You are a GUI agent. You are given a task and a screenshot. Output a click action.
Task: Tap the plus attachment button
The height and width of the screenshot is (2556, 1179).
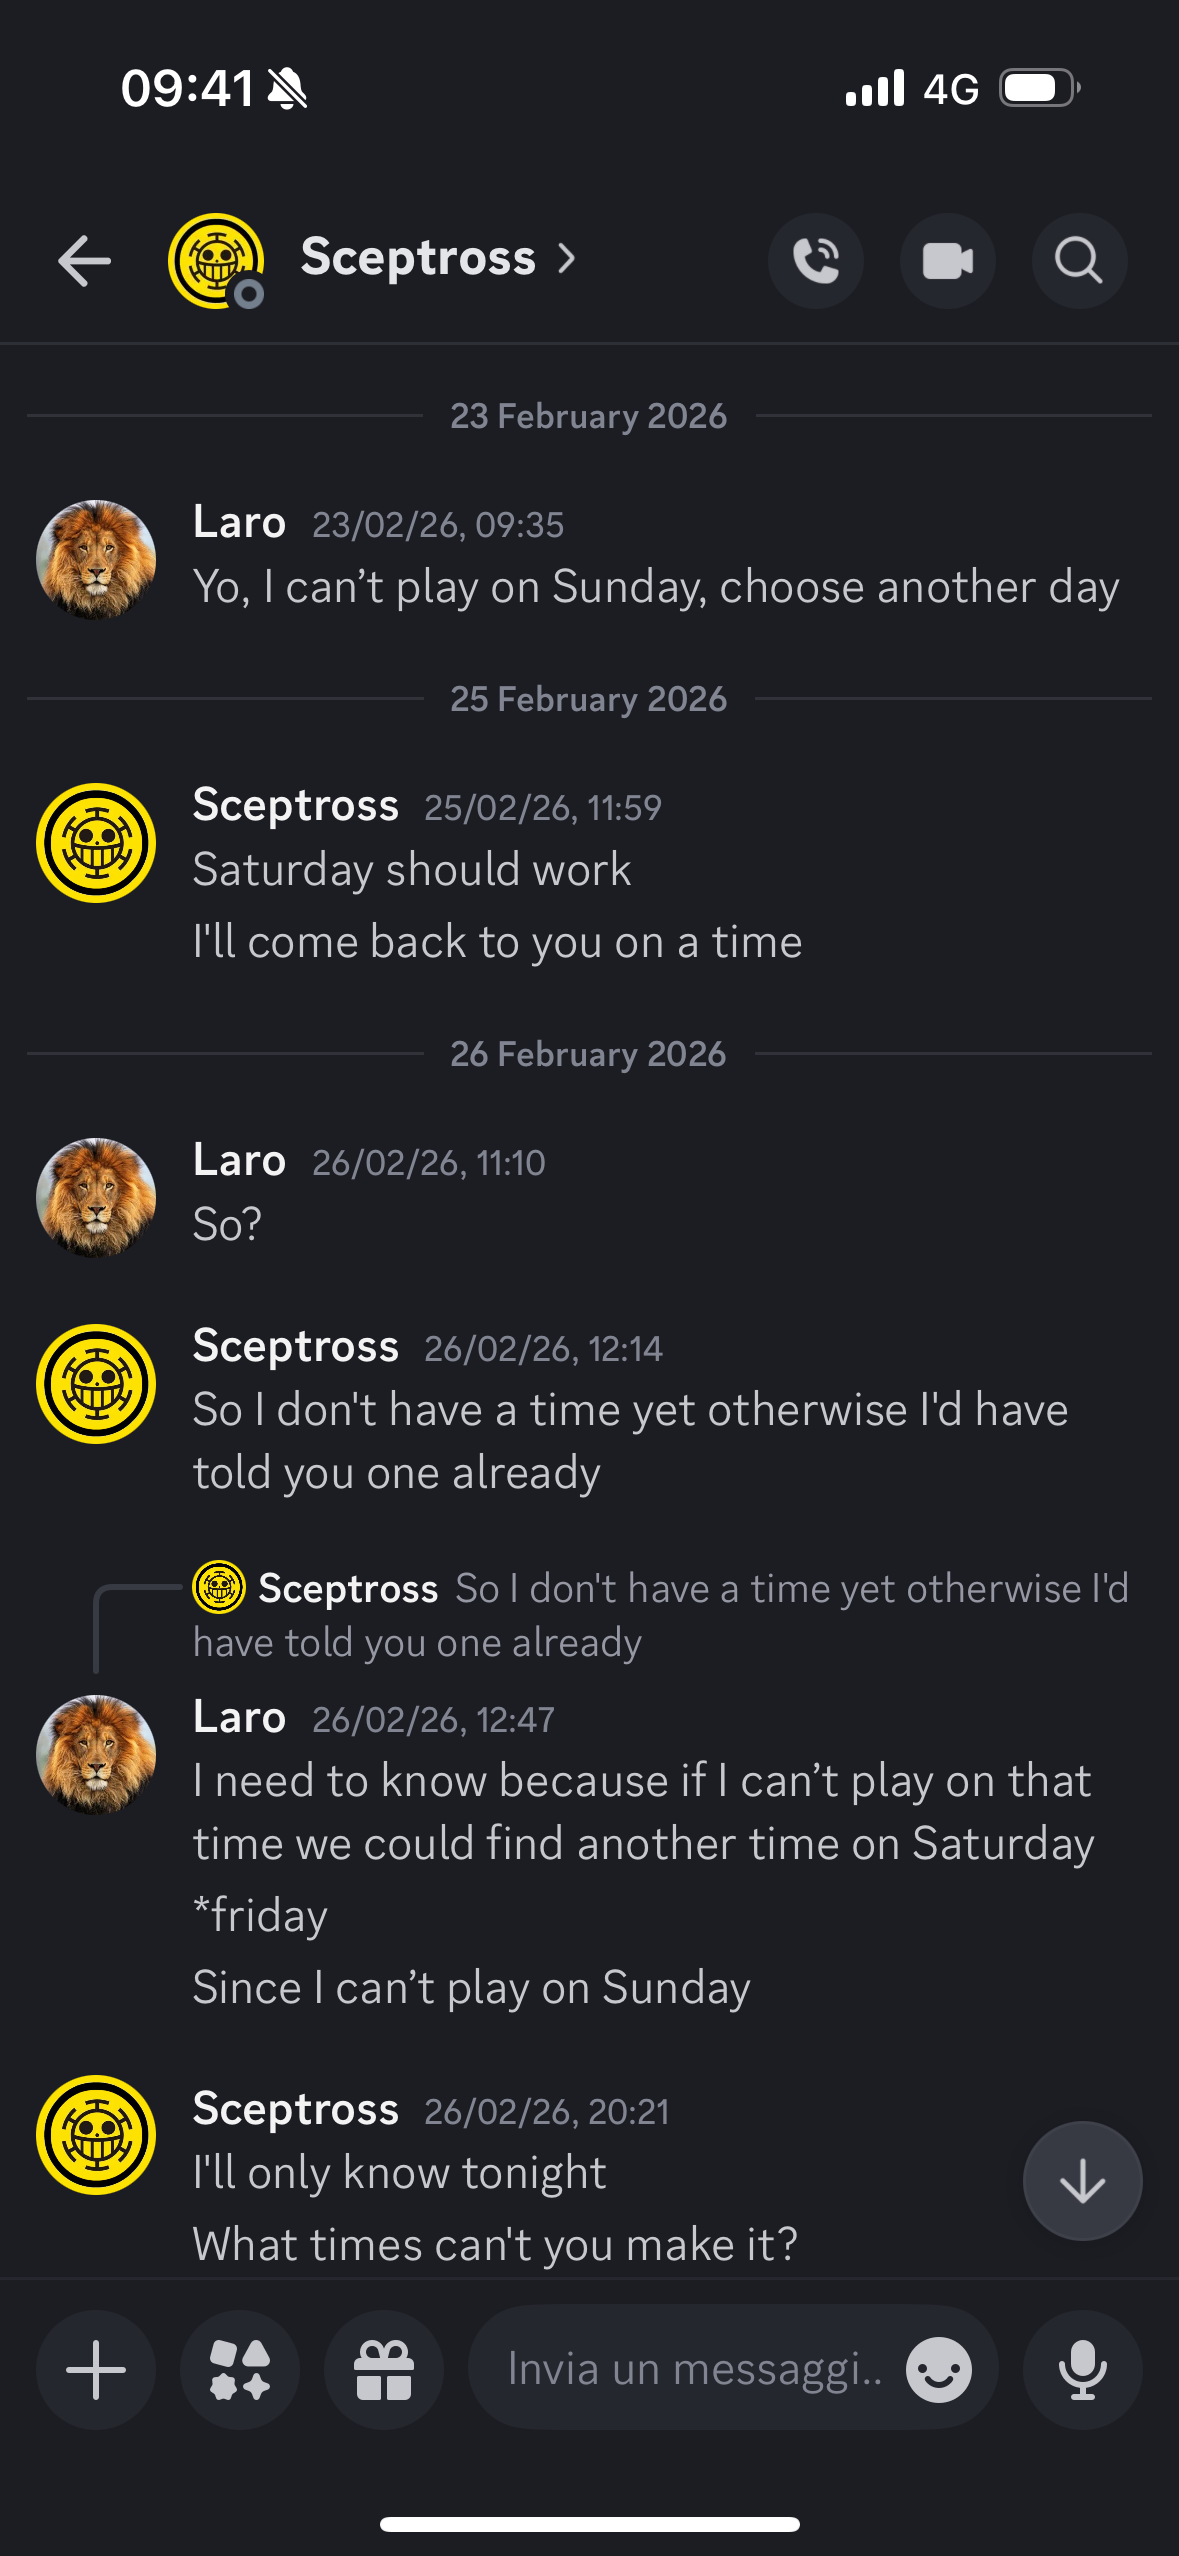pyautogui.click(x=96, y=2369)
